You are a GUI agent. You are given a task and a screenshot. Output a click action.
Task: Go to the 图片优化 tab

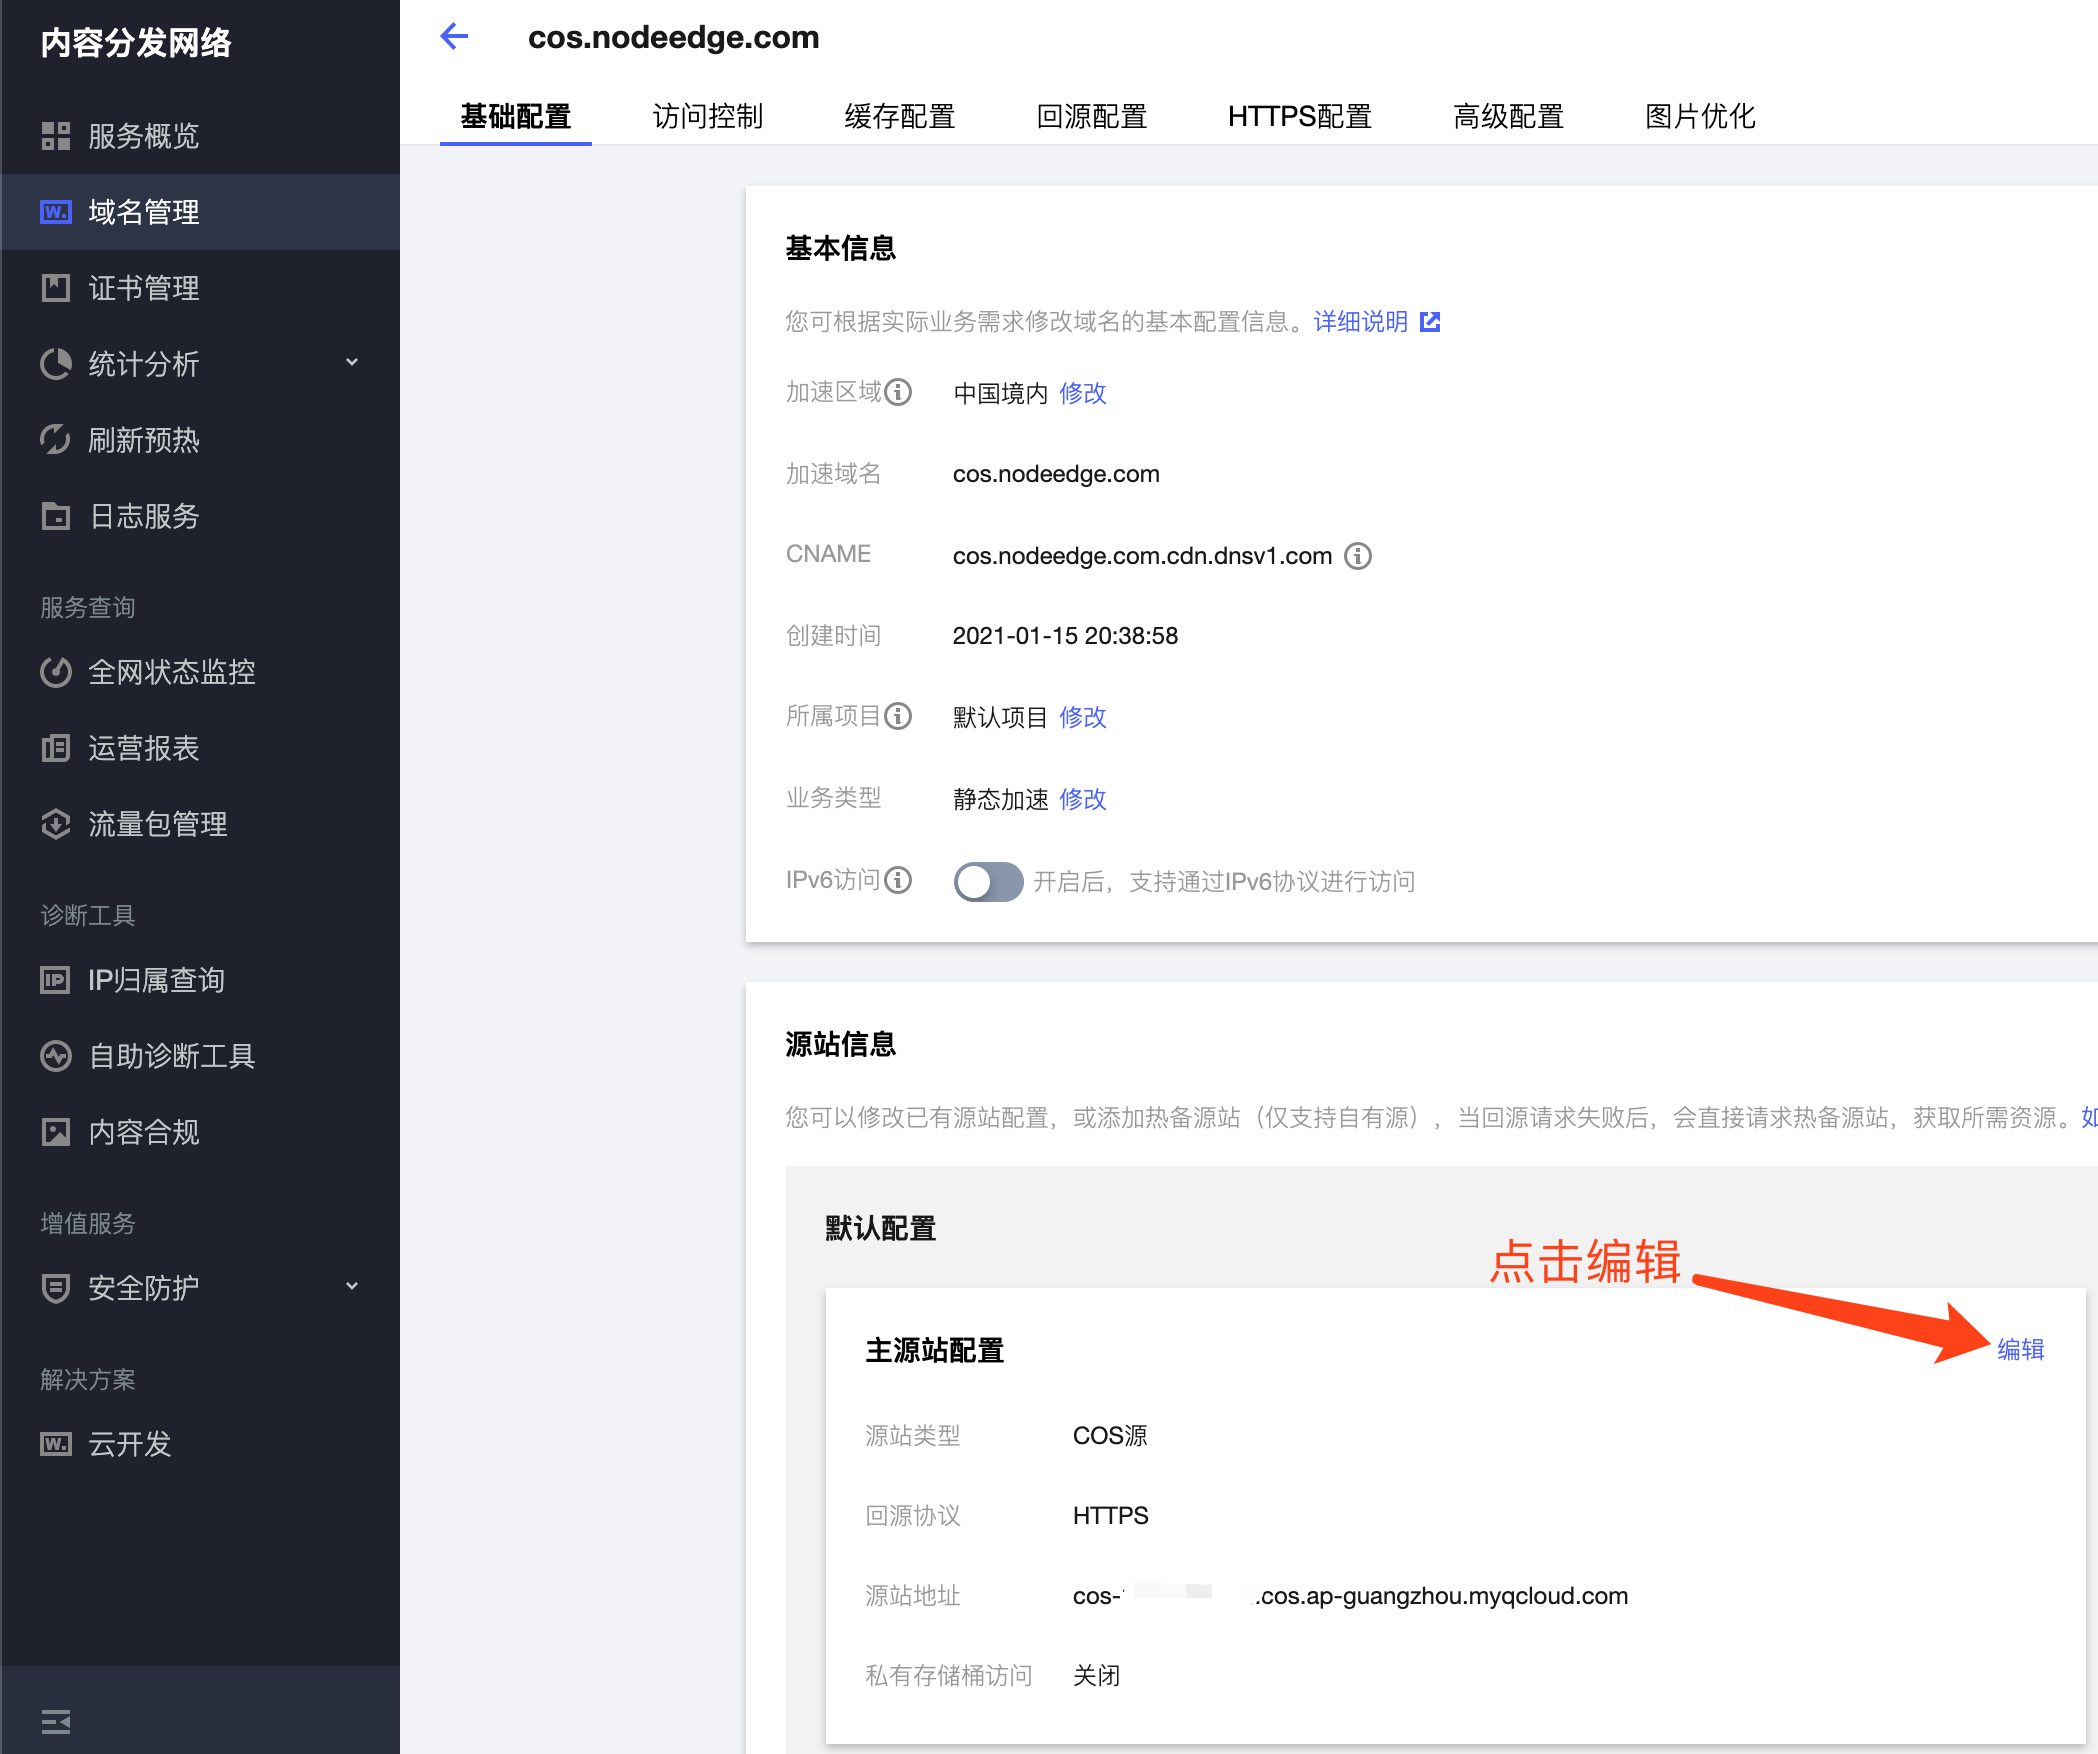coord(1700,117)
